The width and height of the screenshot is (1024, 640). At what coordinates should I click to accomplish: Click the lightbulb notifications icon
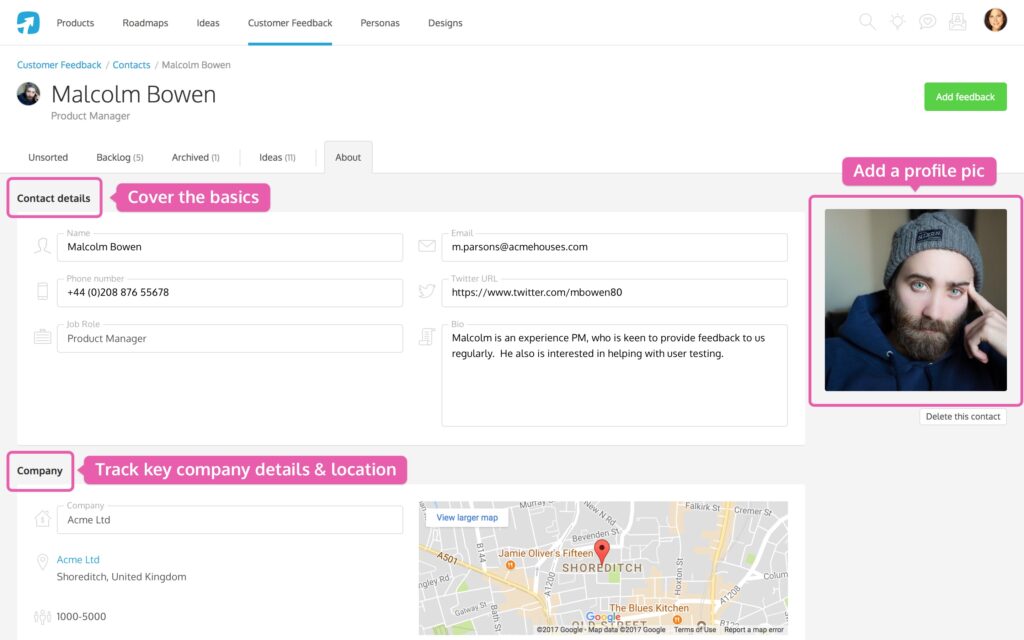point(897,20)
